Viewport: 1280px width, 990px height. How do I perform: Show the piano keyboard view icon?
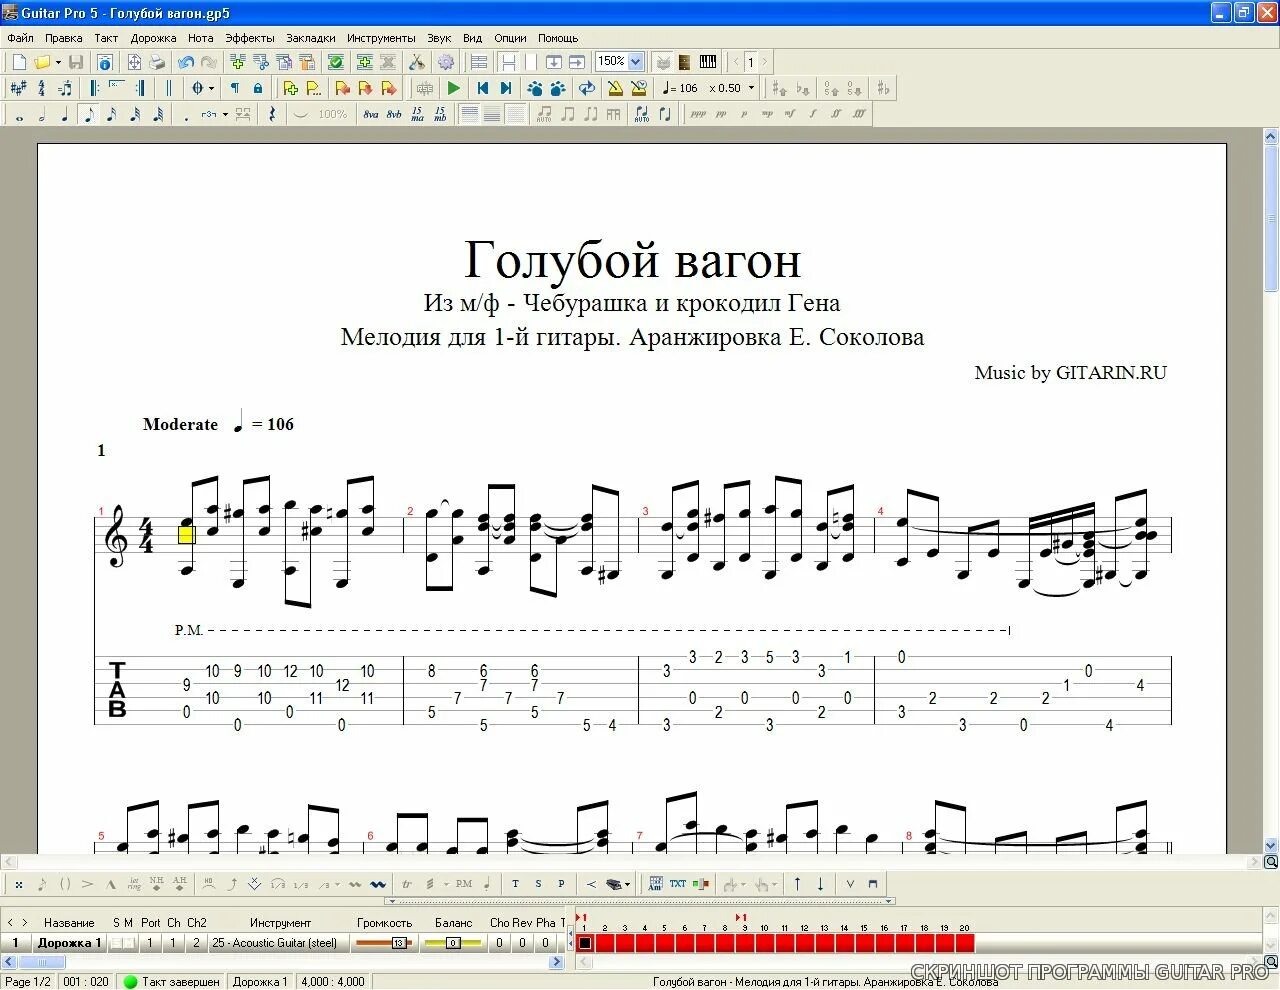click(708, 62)
